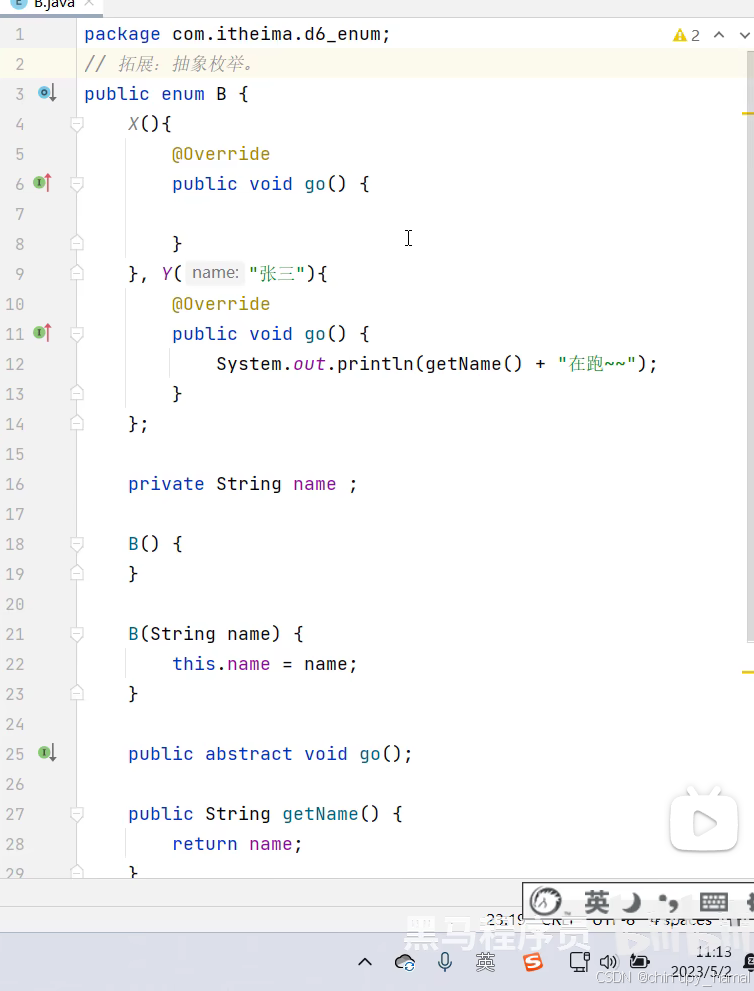Screen dimensions: 754x991
Task: Collapse the second go() method fold on line 11
Action: point(76,334)
